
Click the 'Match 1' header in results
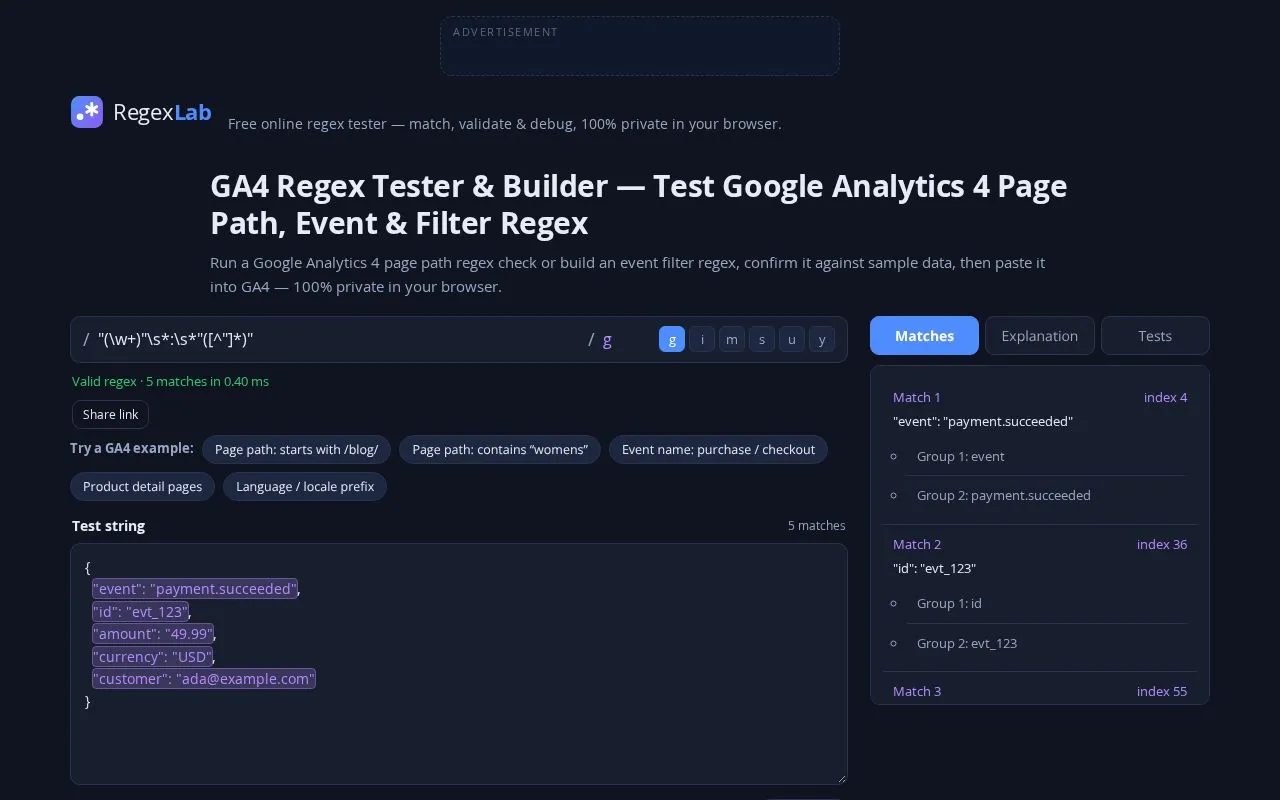coord(917,398)
